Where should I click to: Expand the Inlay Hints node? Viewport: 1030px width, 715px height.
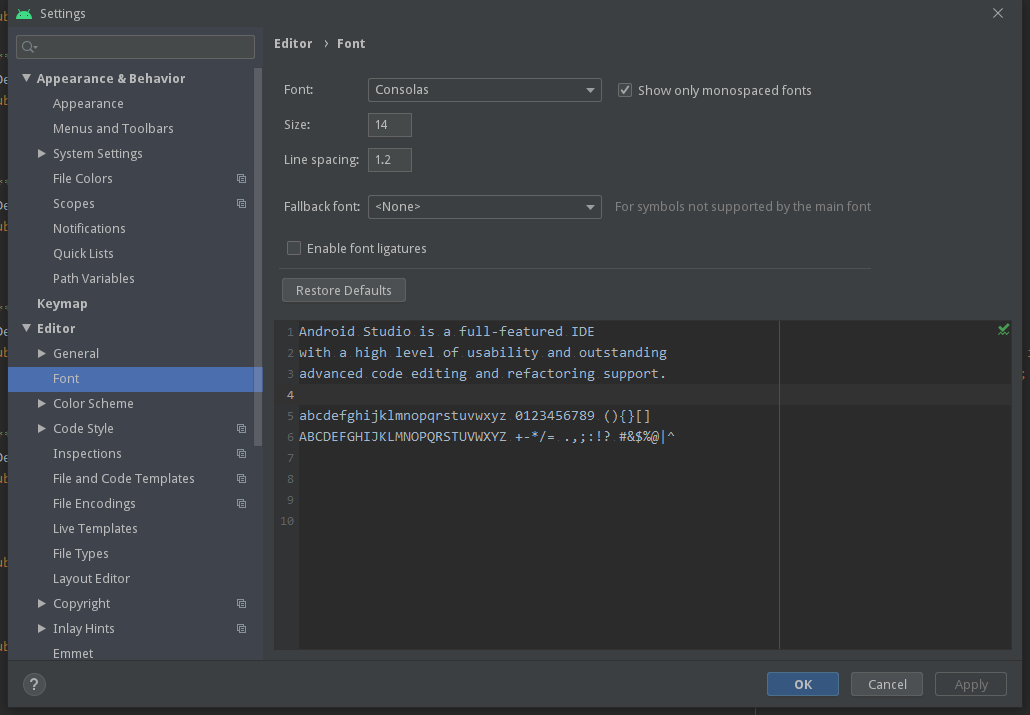(41, 628)
